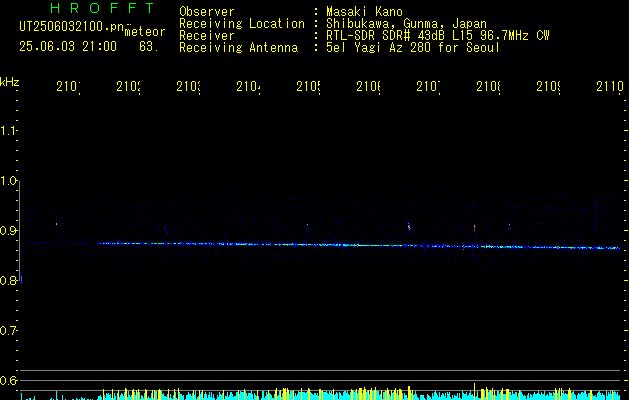Click the 2101 time axis label
Screen dimensions: 629x400
[68, 86]
